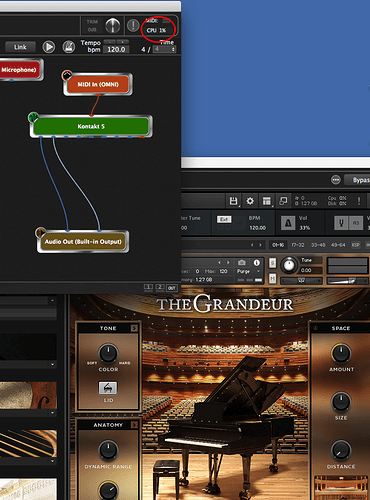This screenshot has height=500, width=370.
Task: Expand the TONE section arrow
Action: (134, 328)
